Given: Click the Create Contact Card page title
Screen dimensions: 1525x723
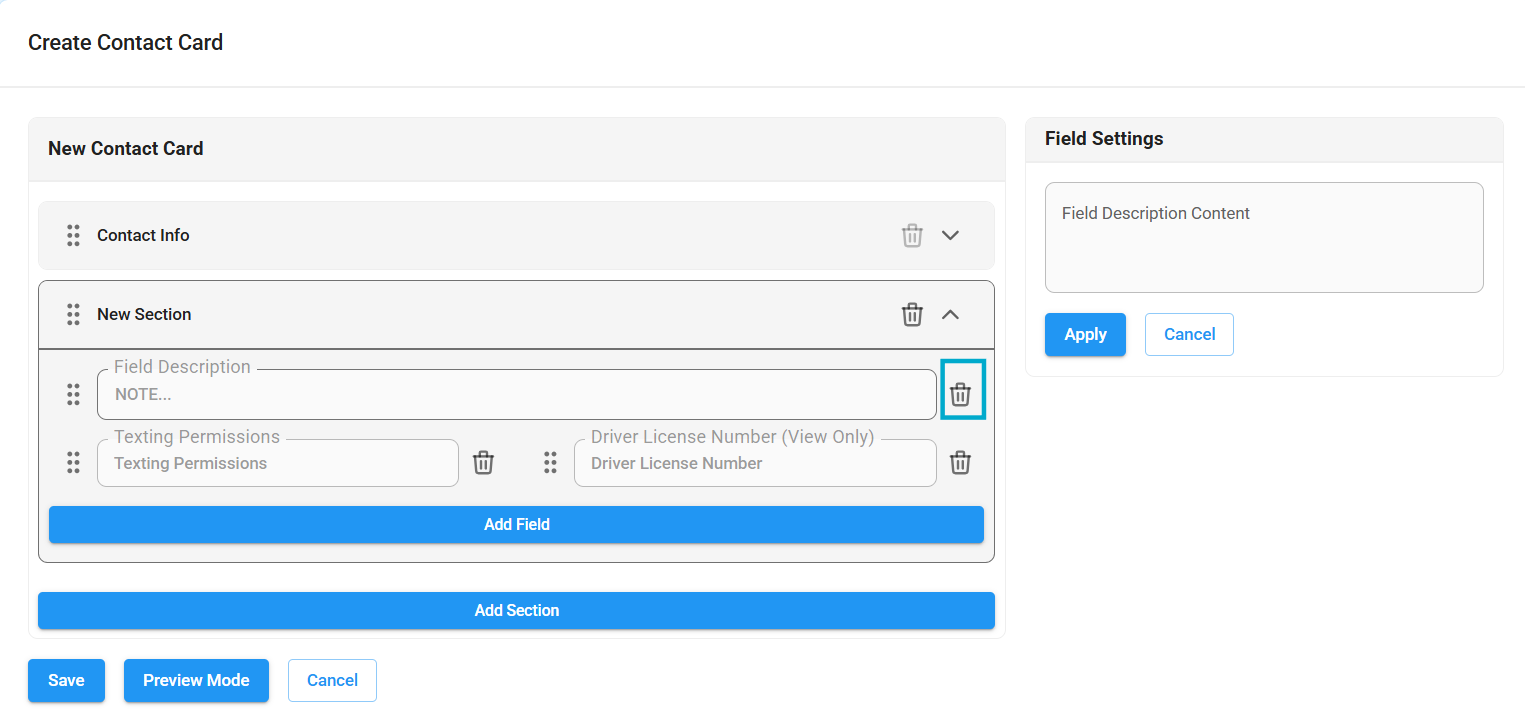Looking at the screenshot, I should click(x=125, y=42).
